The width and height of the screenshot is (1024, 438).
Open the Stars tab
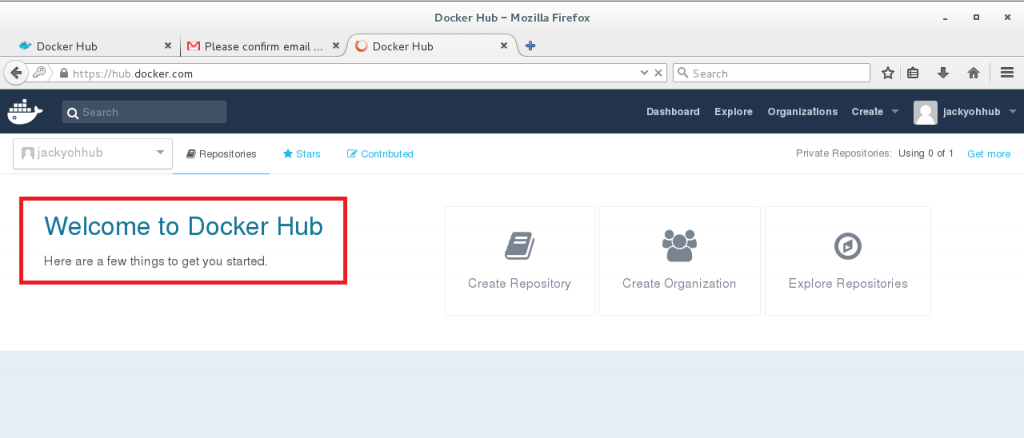[302, 154]
